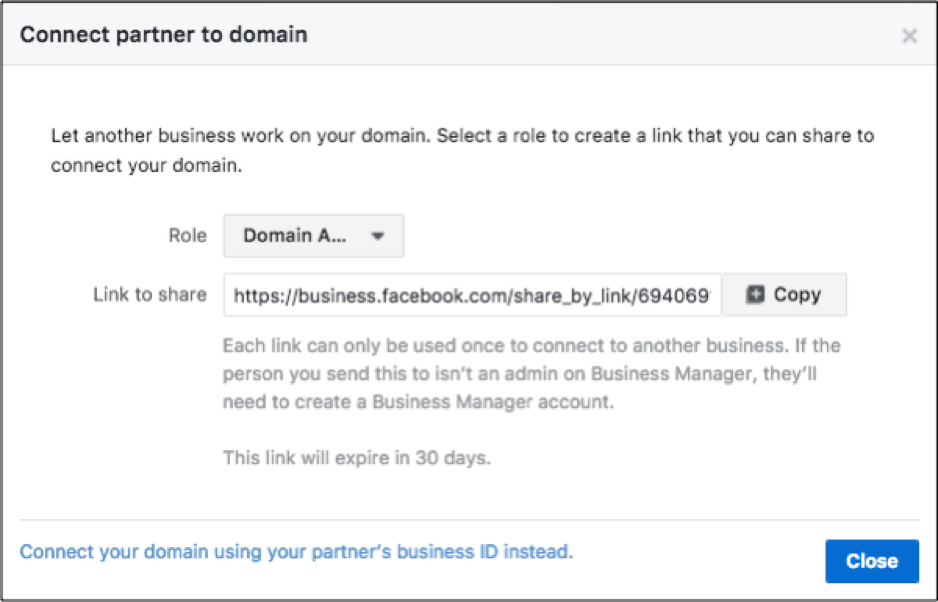
Task: Click the blue Close button
Action: click(x=872, y=561)
